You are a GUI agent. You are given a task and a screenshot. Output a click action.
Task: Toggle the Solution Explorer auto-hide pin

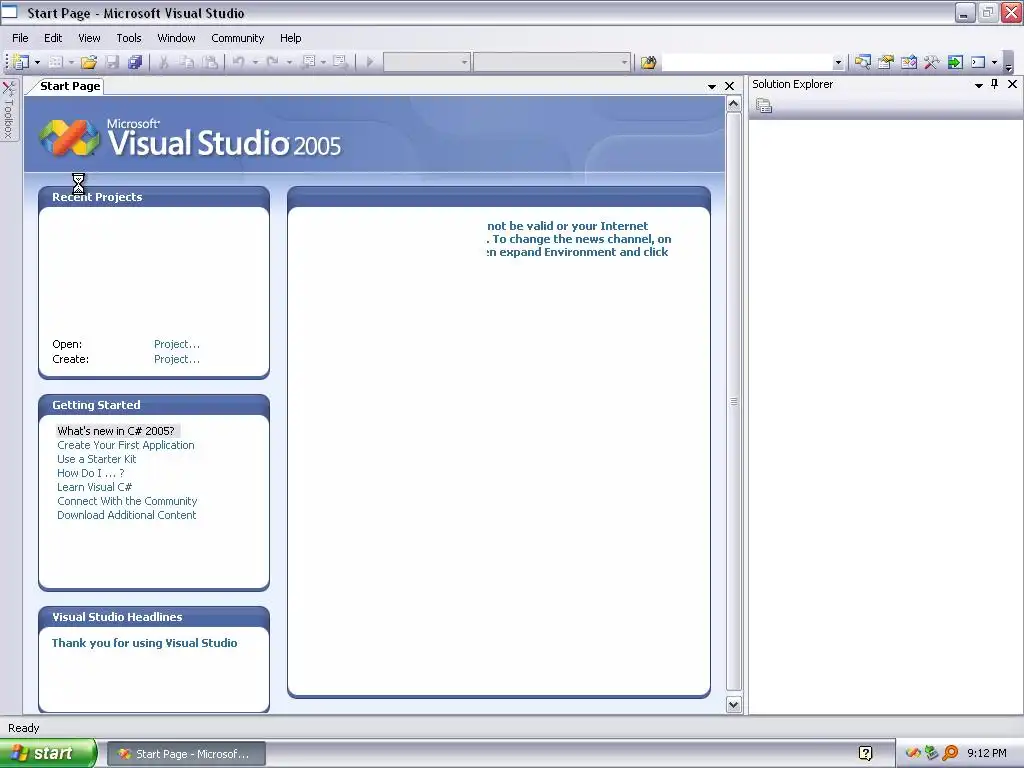(x=995, y=84)
